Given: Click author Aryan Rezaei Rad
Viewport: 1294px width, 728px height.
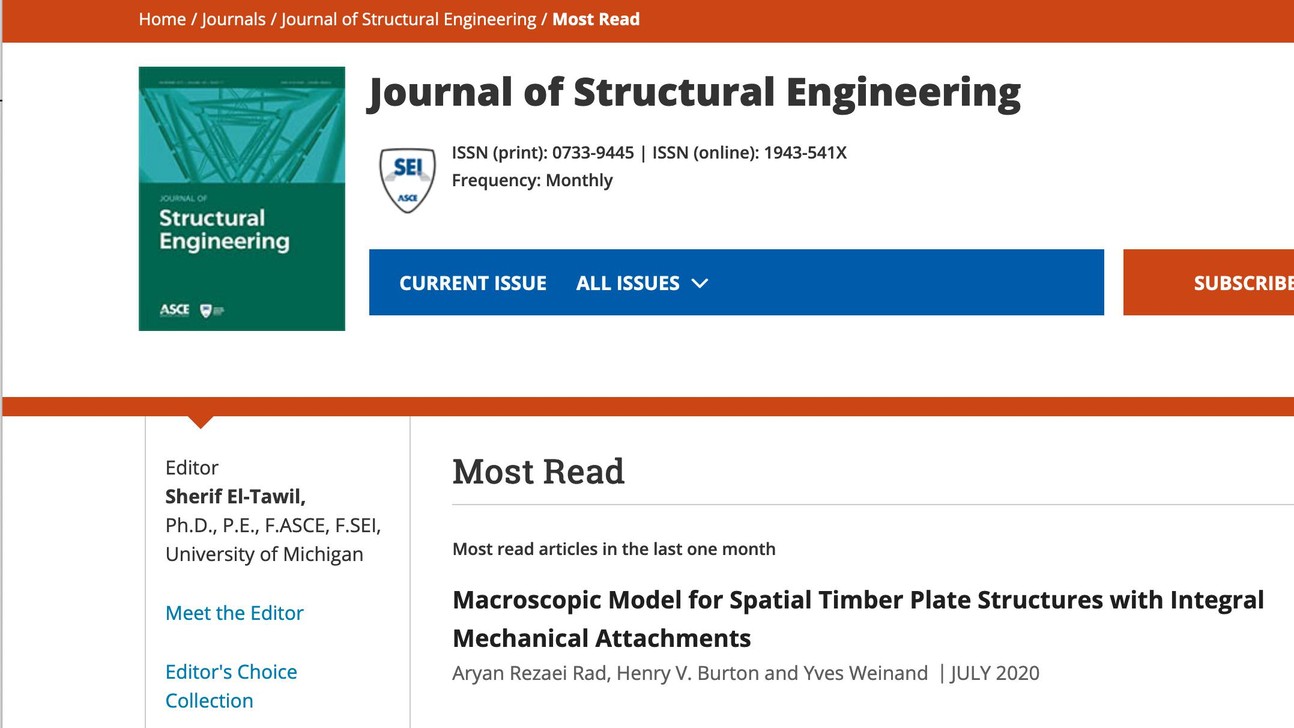Looking at the screenshot, I should [529, 673].
